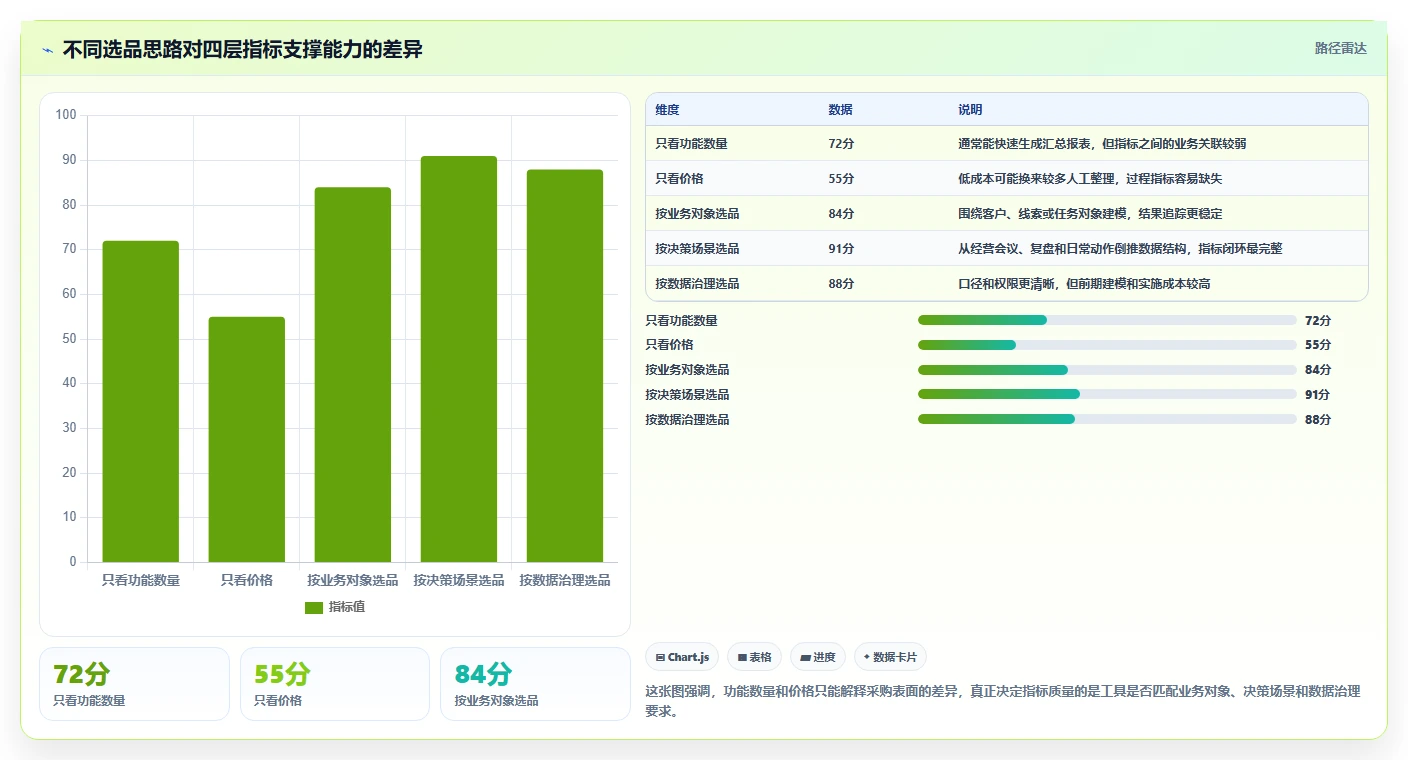Select the Chart.js tag chip
The width and height of the screenshot is (1408, 760).
682,657
